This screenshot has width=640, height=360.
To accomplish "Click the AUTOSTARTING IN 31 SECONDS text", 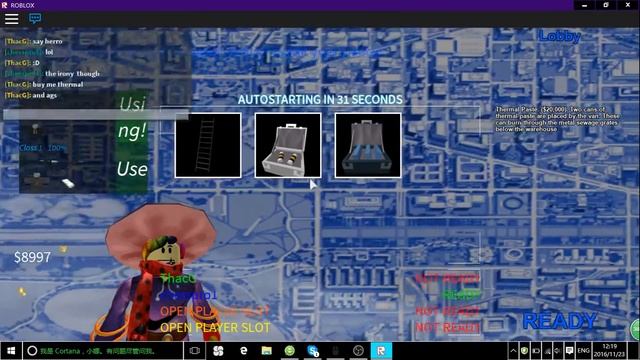I will [320, 100].
